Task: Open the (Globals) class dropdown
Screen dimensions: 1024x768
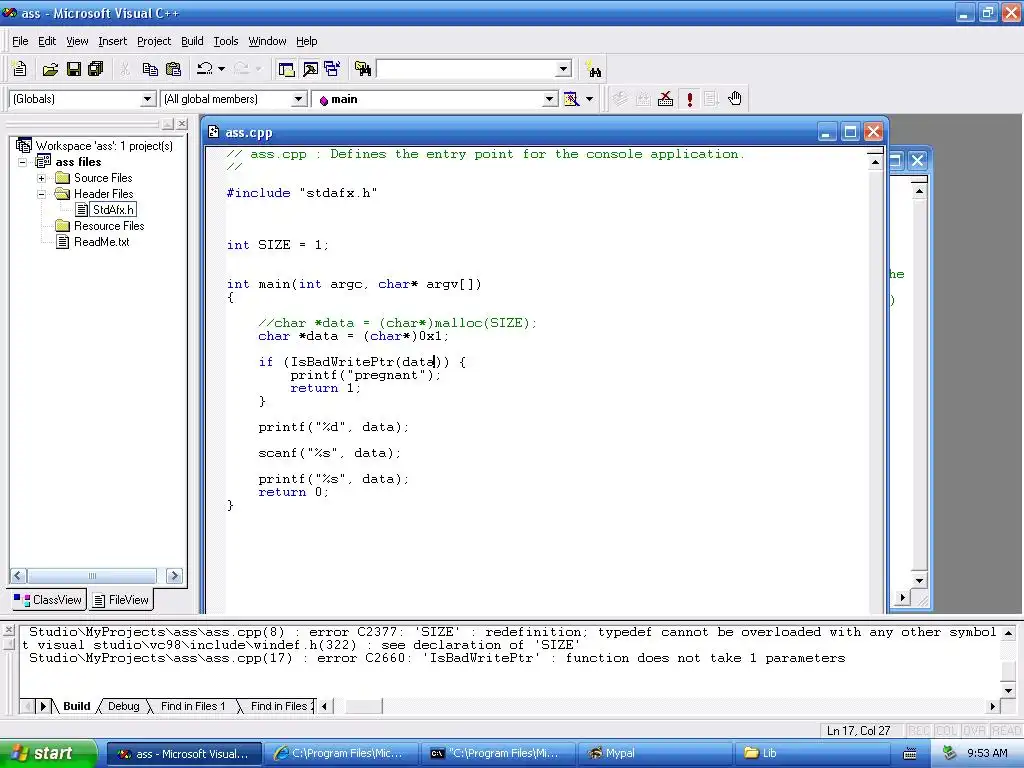Action: [148, 99]
